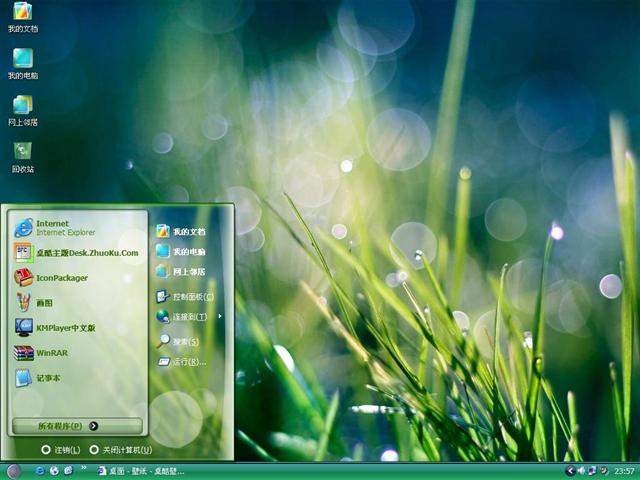
Task: Expand 连接到(T) submenu arrow
Action: 220,316
